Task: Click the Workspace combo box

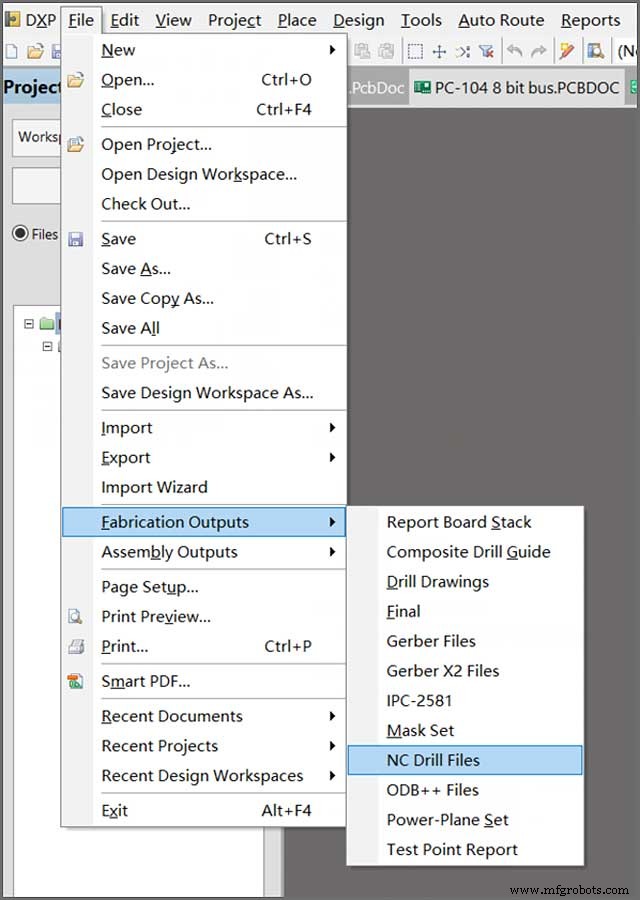Action: click(38, 137)
